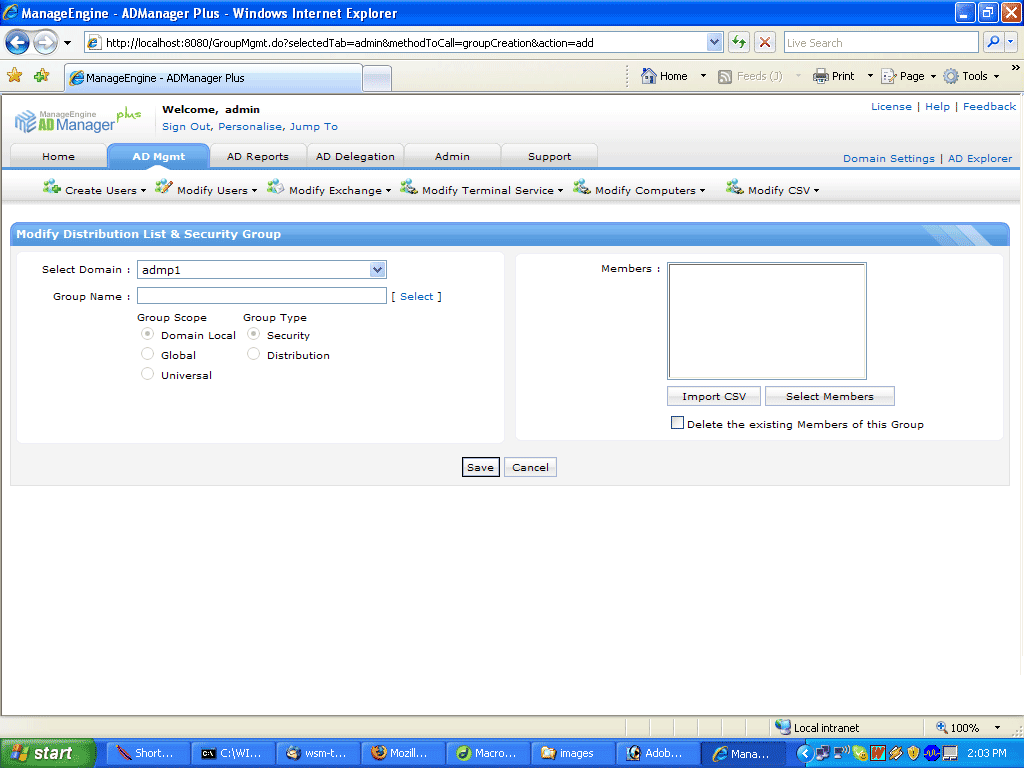
Task: Click the Modify Terminal Service icon
Action: pos(409,187)
